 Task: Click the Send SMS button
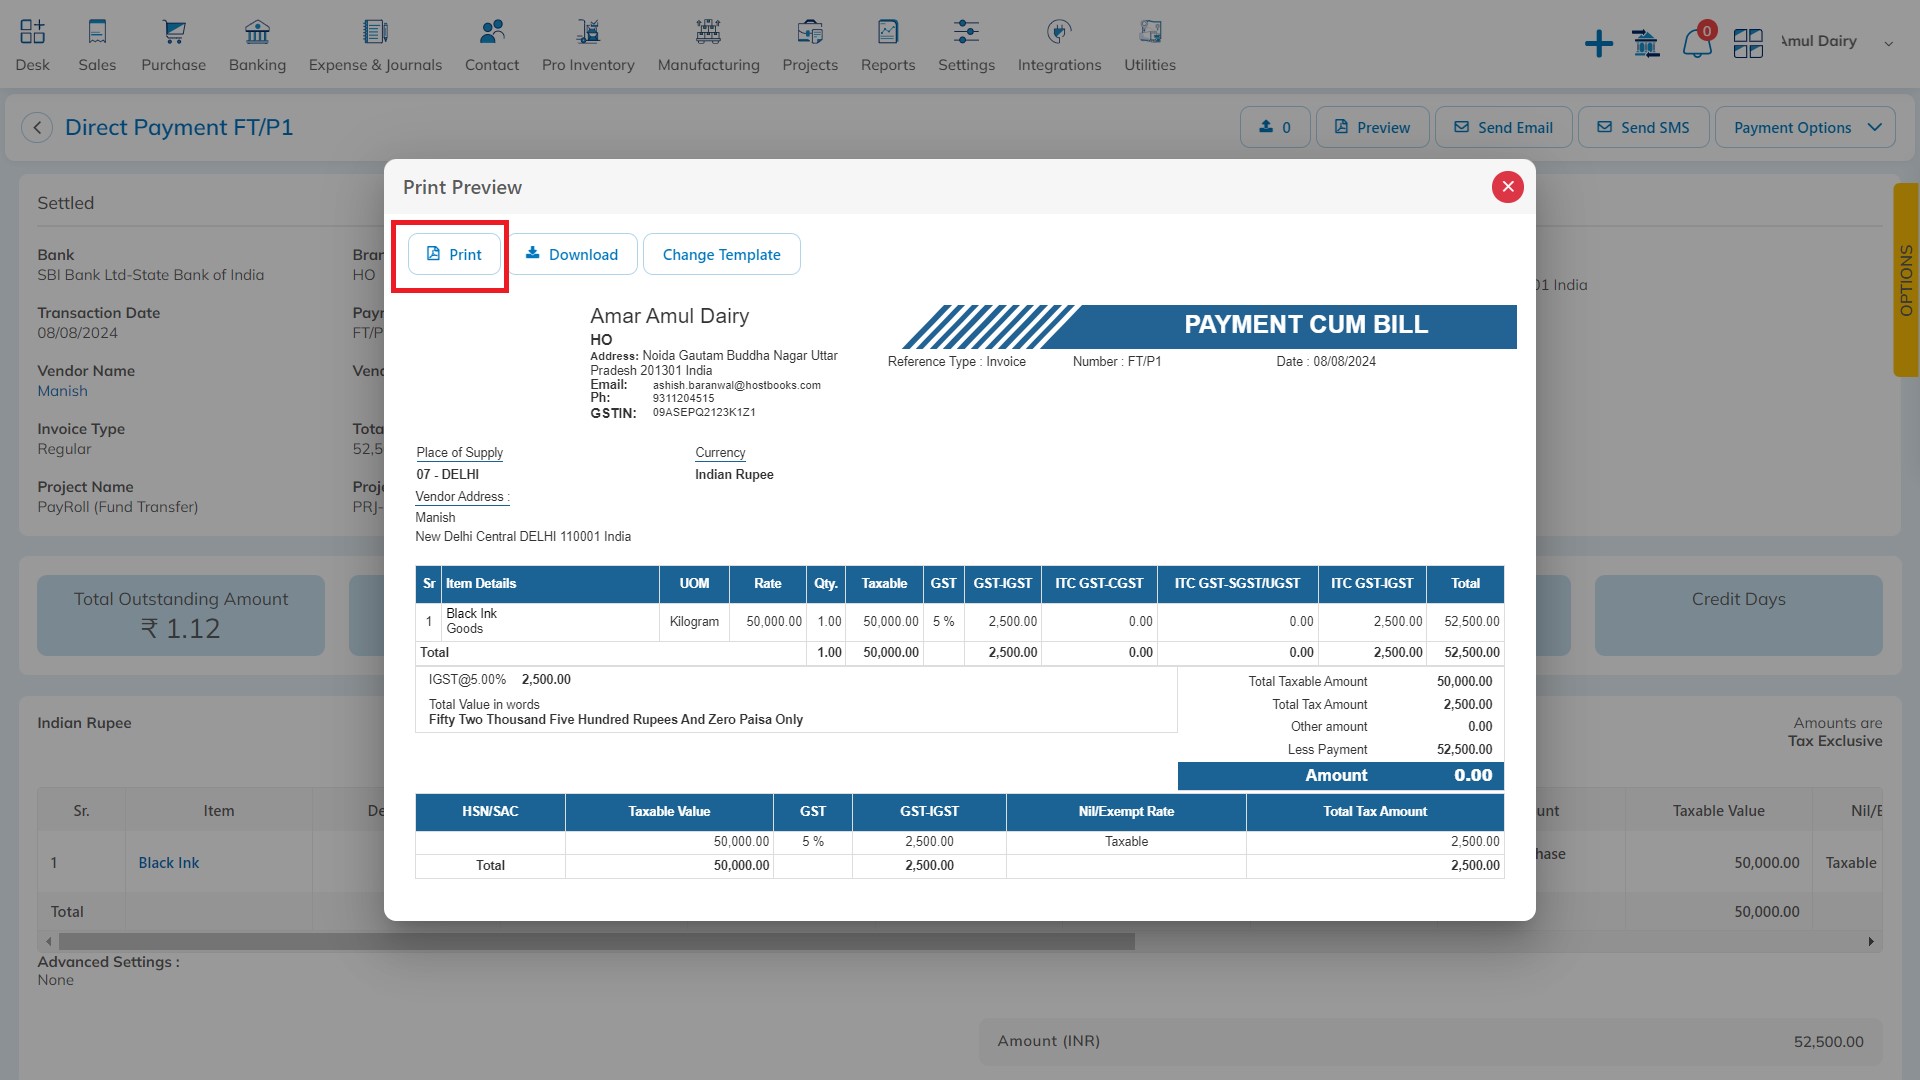[1643, 127]
